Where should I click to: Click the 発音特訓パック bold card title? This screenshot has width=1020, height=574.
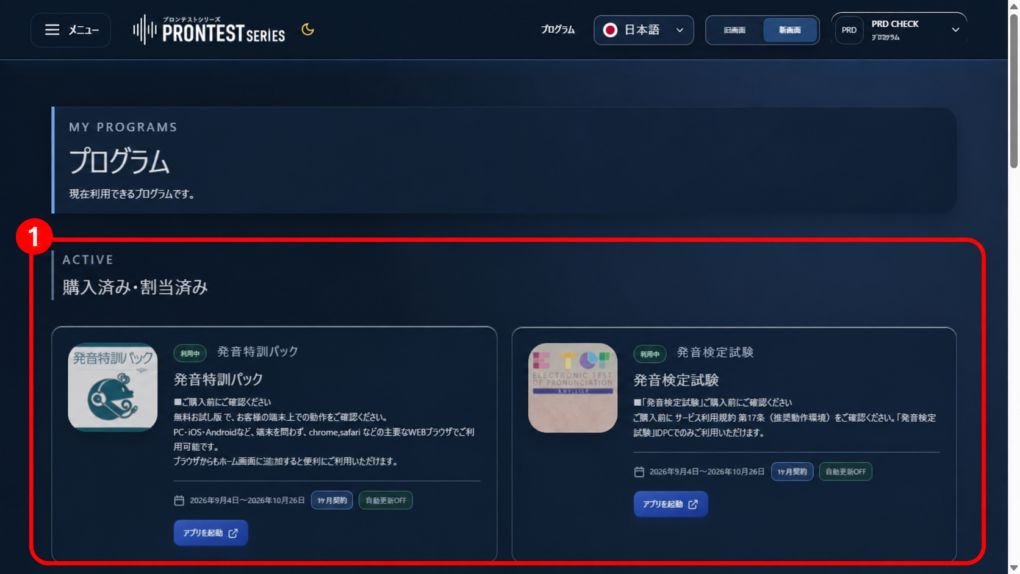click(x=218, y=379)
